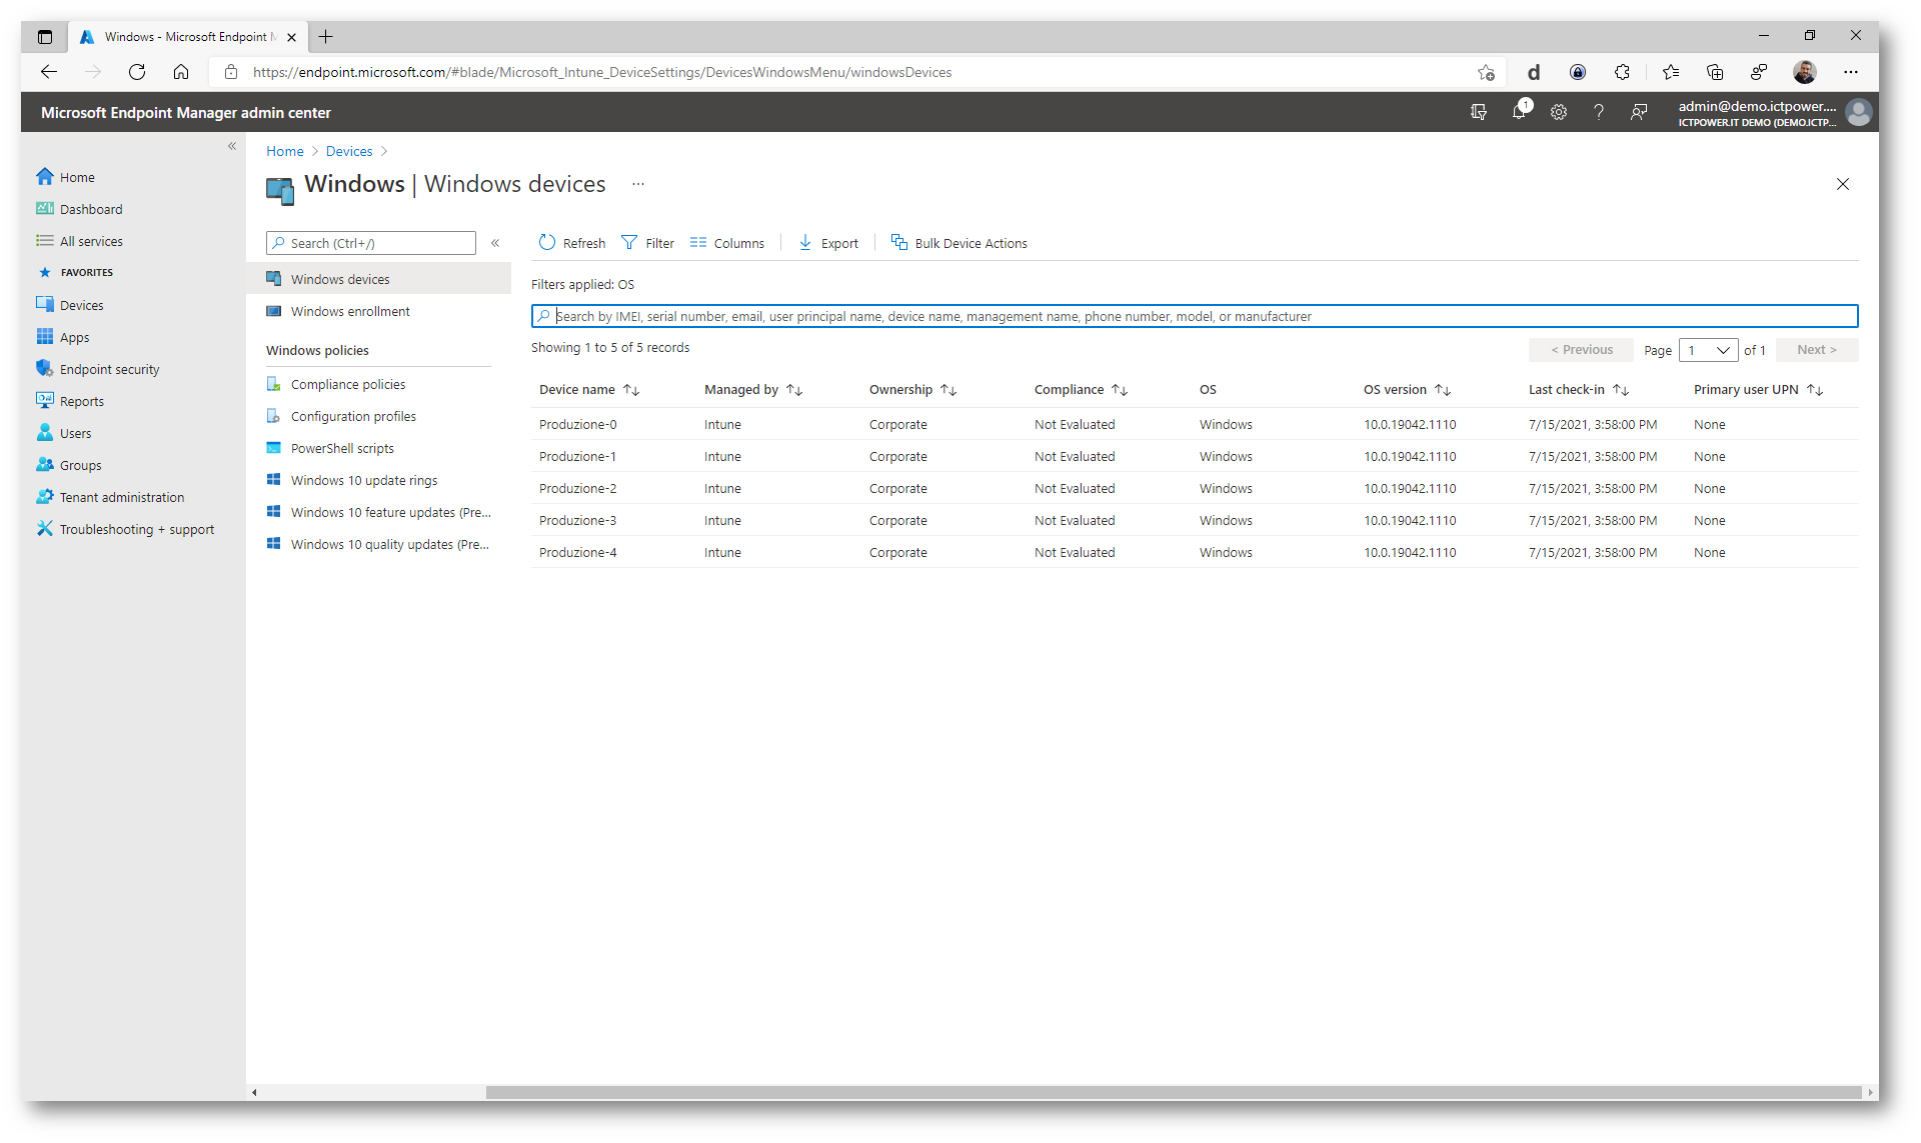
Task: Open Compliance policies menu item
Action: pos(348,384)
